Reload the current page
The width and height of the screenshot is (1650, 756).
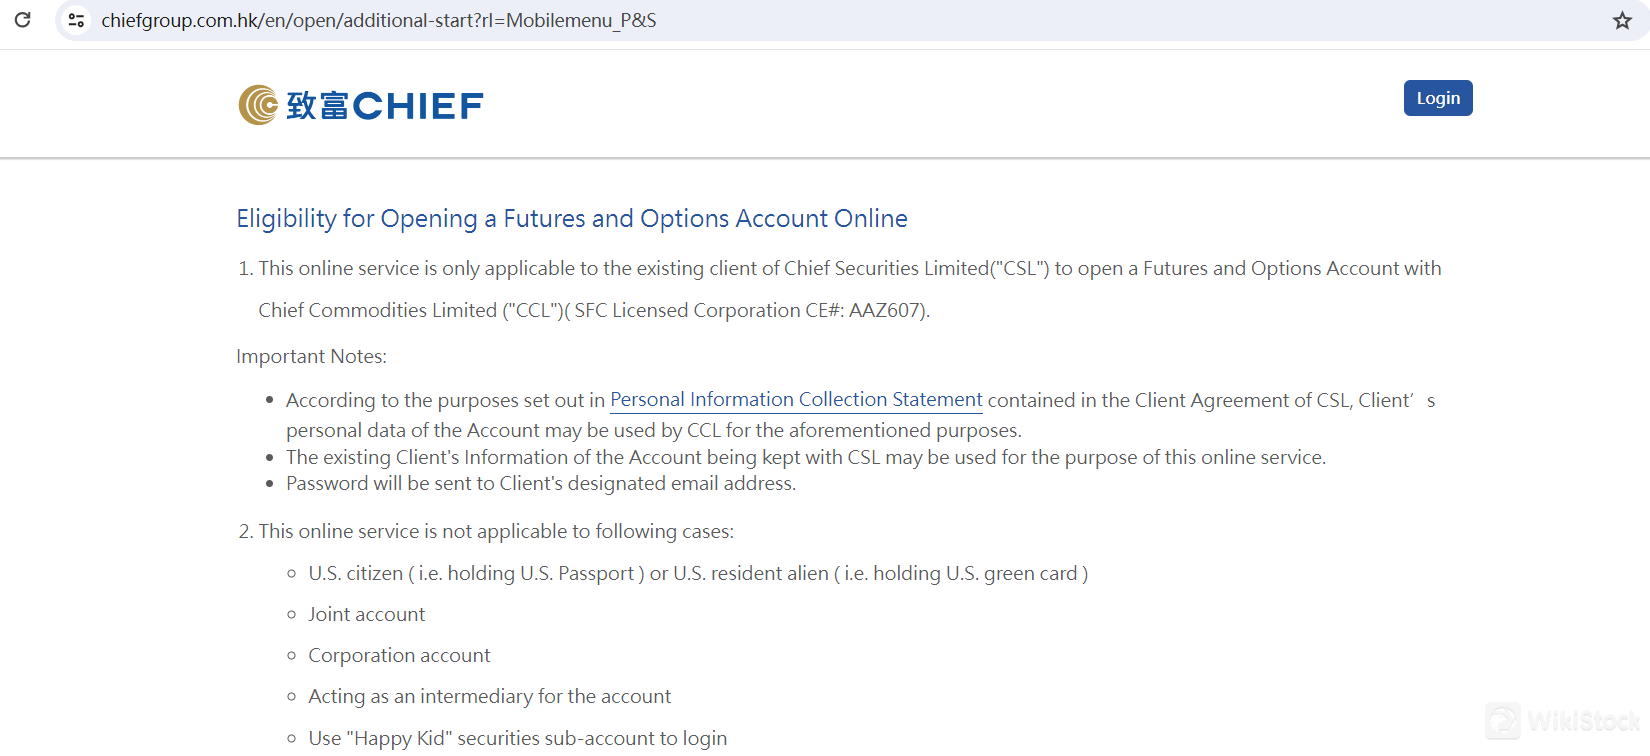point(22,19)
